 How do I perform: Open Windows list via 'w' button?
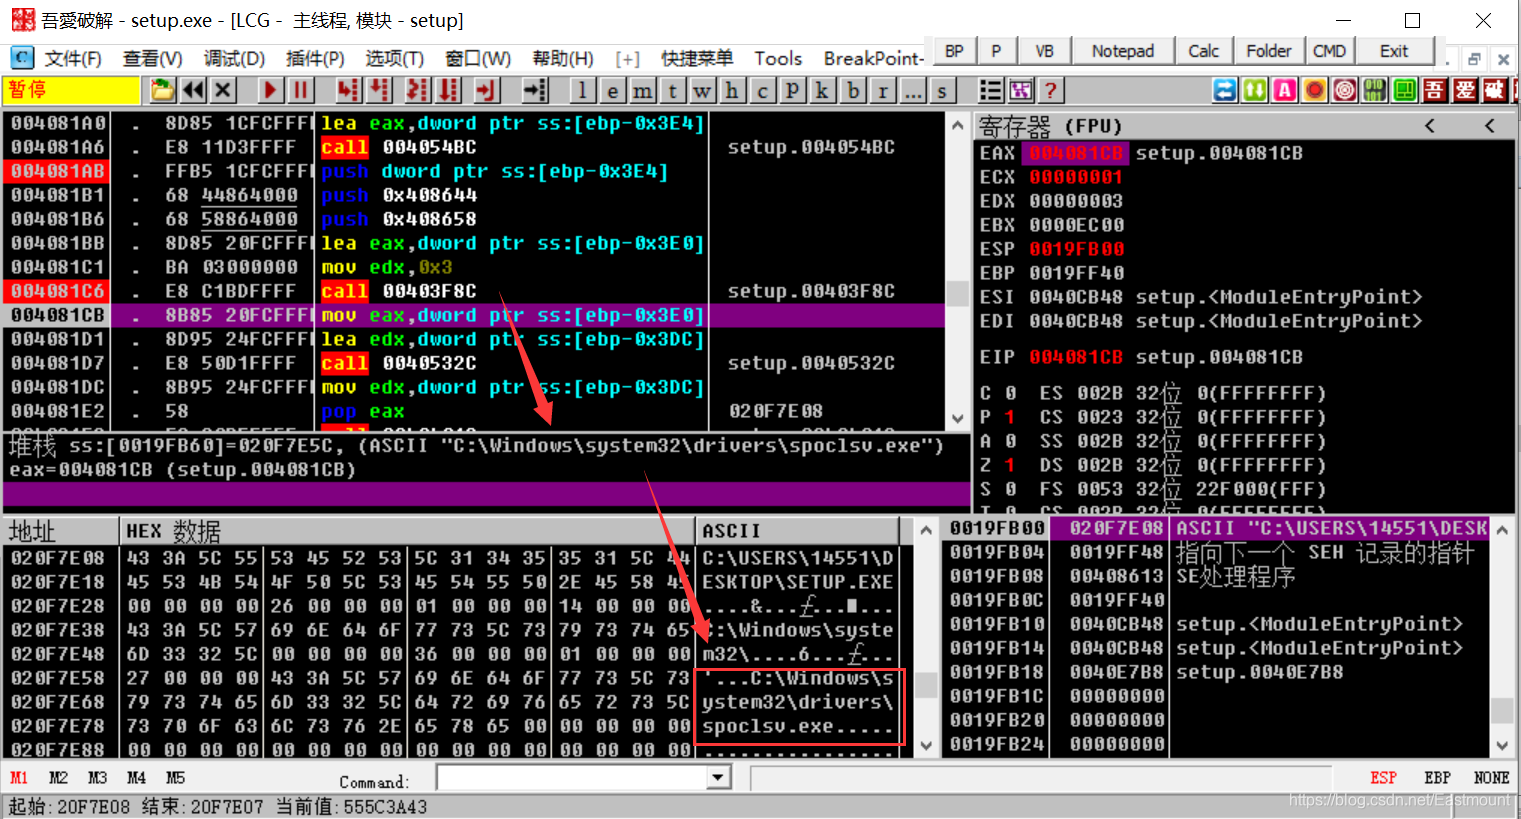(702, 90)
